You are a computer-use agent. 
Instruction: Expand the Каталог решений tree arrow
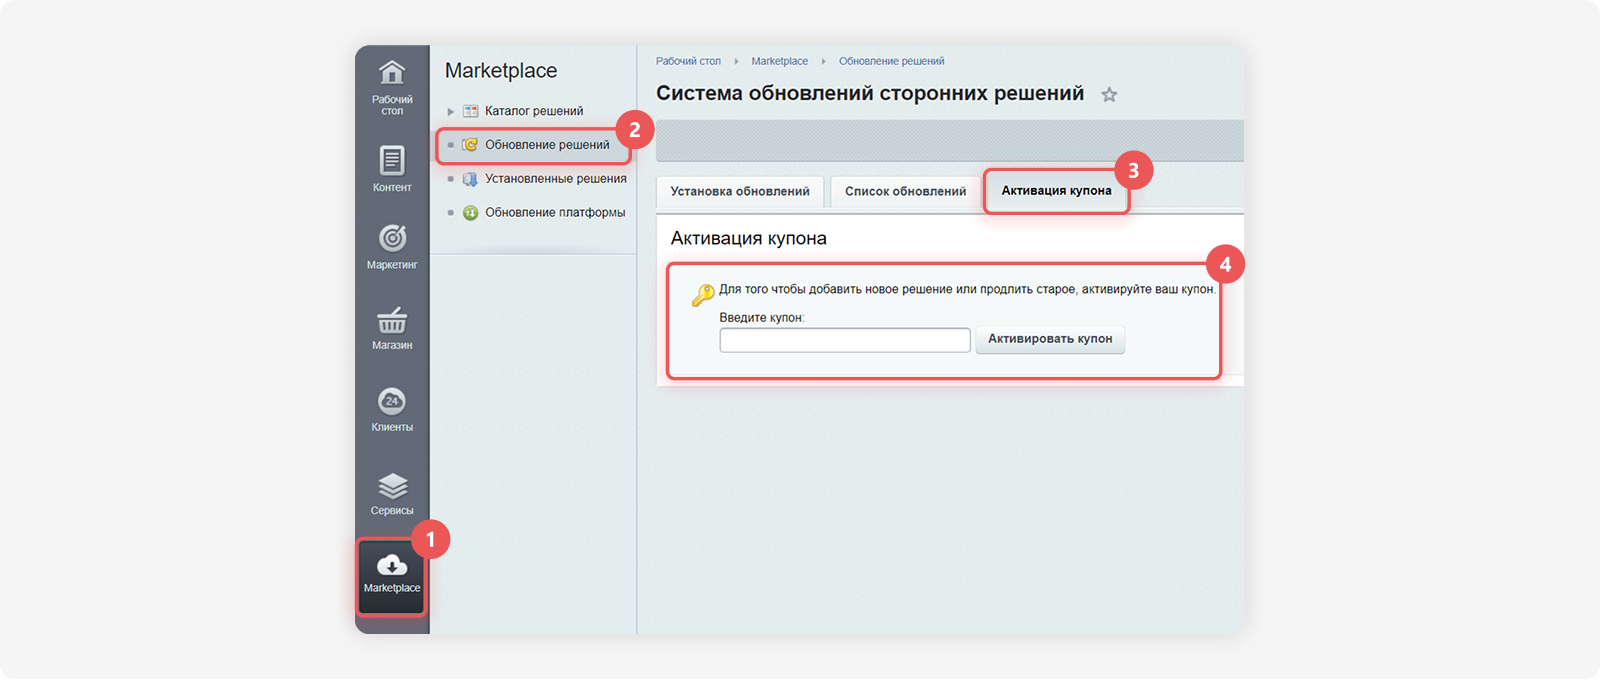tap(451, 112)
